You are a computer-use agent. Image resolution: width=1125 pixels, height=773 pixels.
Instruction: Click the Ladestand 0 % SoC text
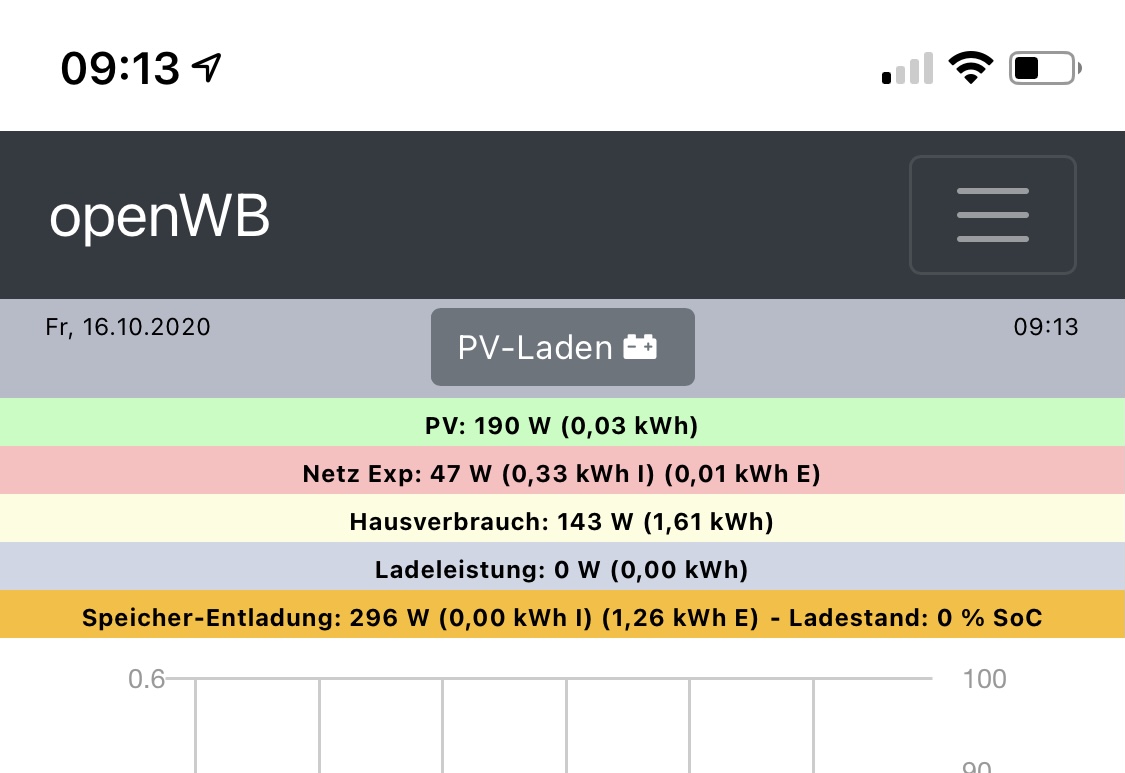coord(915,617)
